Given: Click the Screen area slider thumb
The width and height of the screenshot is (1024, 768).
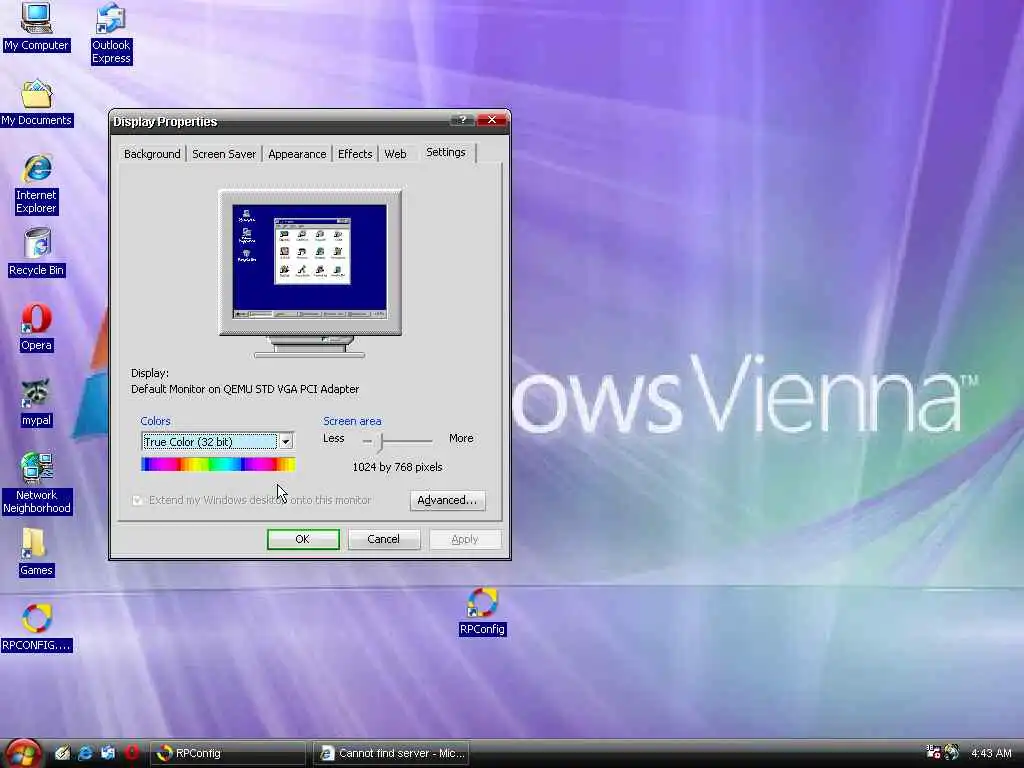Looking at the screenshot, I should click(x=379, y=442).
